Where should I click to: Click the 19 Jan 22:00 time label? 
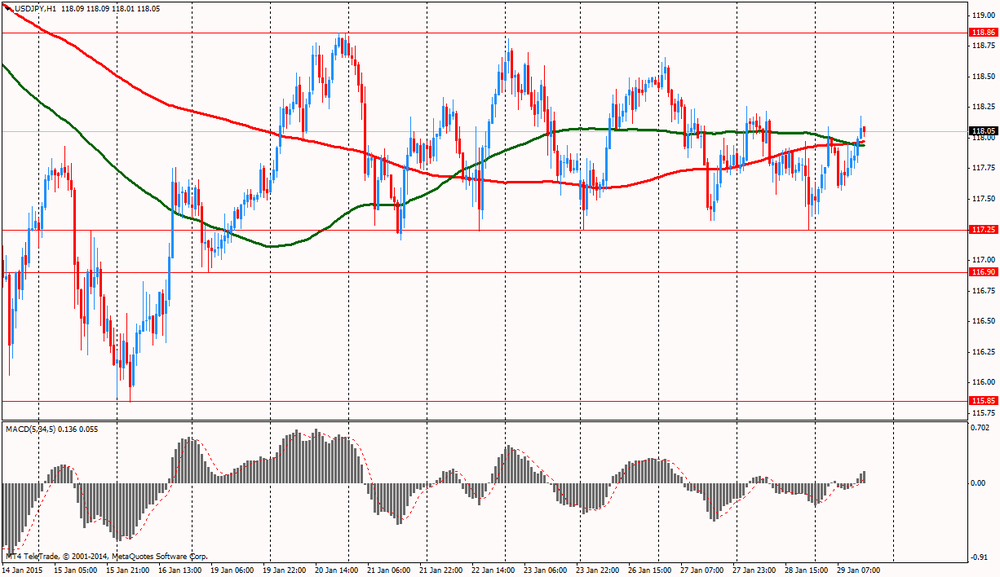tap(285, 570)
